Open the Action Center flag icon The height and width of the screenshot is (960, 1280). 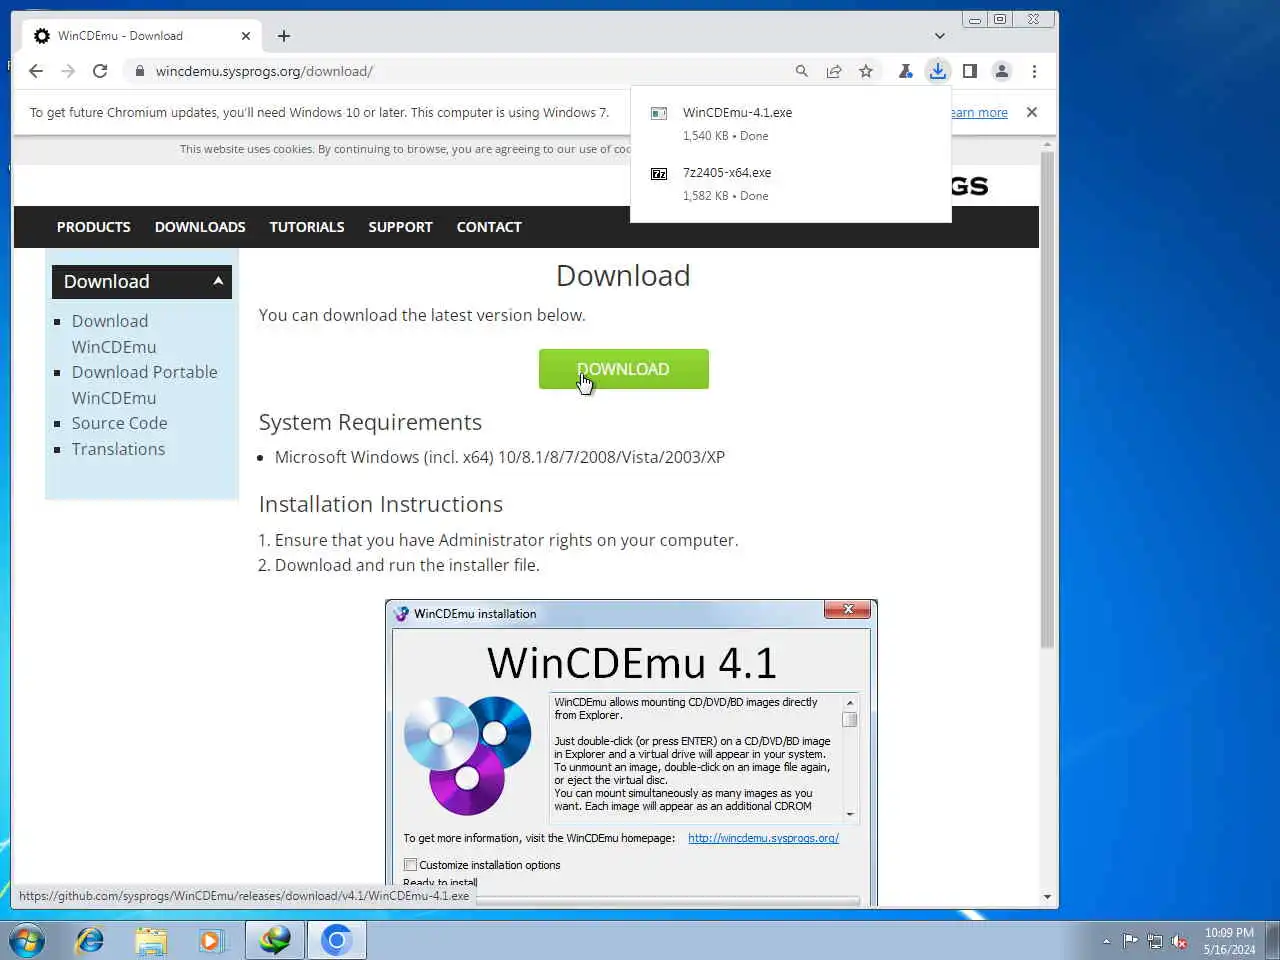(x=1130, y=941)
